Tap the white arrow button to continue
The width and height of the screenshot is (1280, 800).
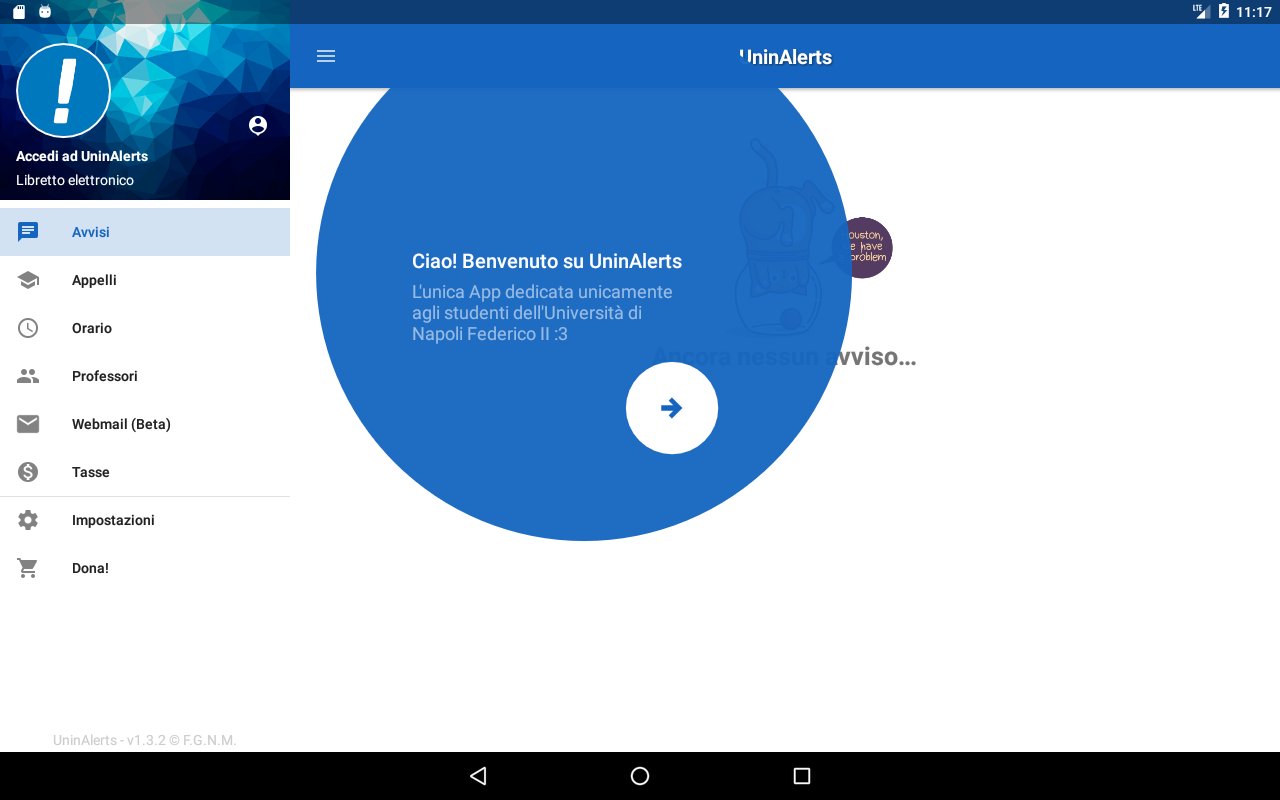[x=672, y=408]
